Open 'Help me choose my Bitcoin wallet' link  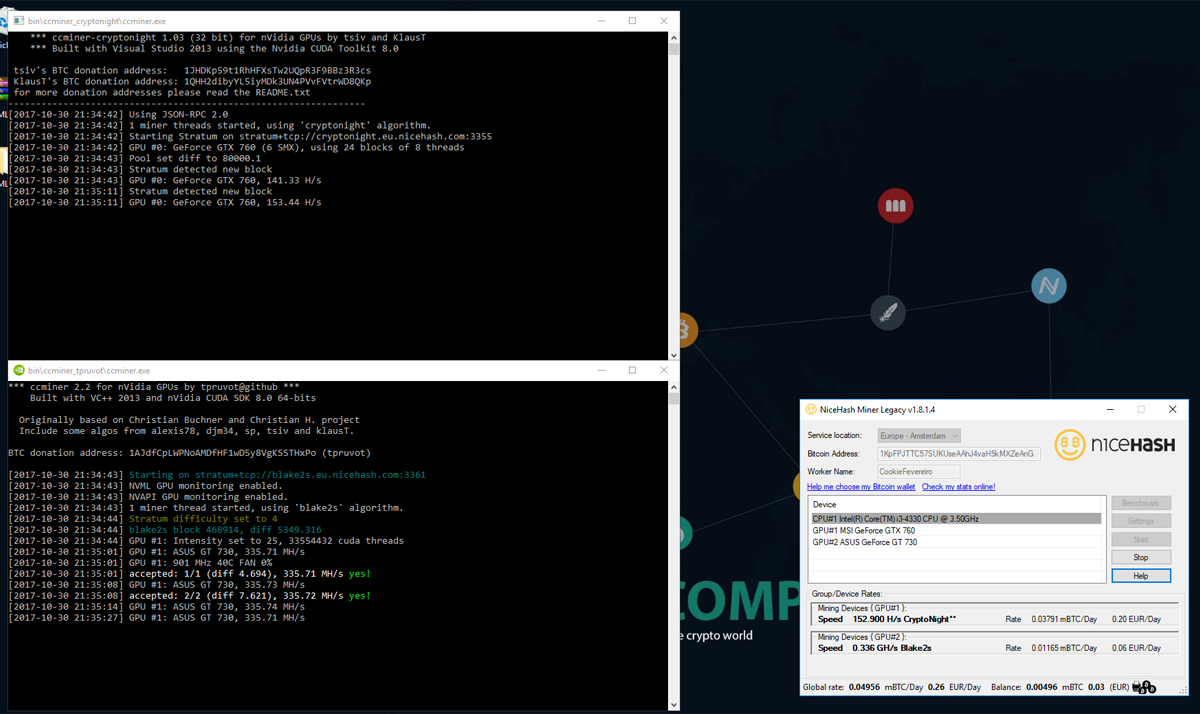click(x=861, y=487)
